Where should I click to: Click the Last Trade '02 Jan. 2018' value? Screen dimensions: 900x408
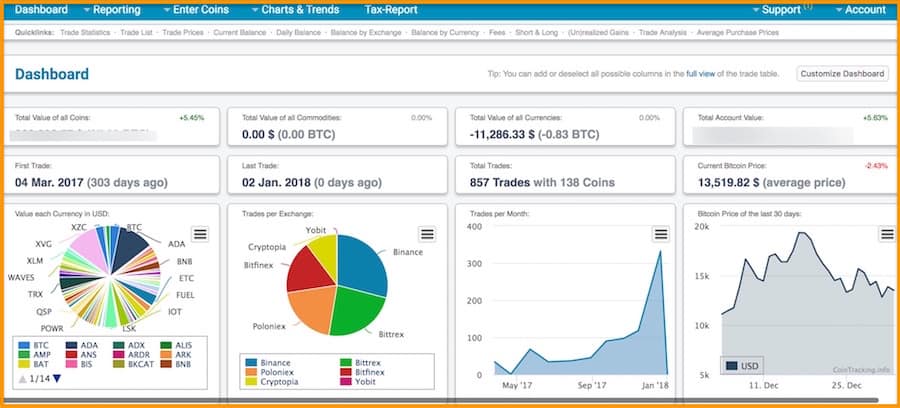276,182
